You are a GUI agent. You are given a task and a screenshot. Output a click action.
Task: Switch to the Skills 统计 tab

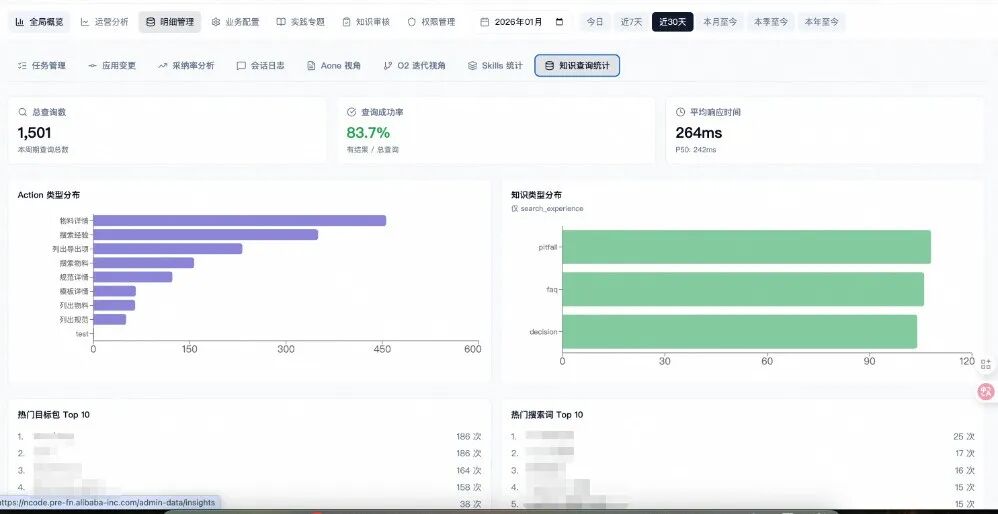tap(495, 66)
